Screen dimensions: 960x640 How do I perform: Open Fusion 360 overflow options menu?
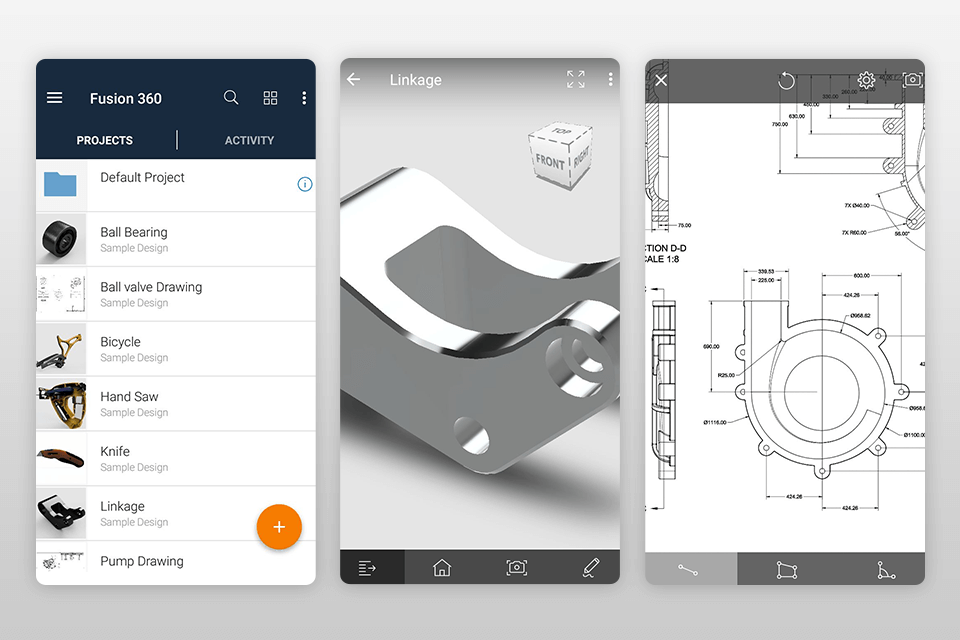tap(304, 98)
